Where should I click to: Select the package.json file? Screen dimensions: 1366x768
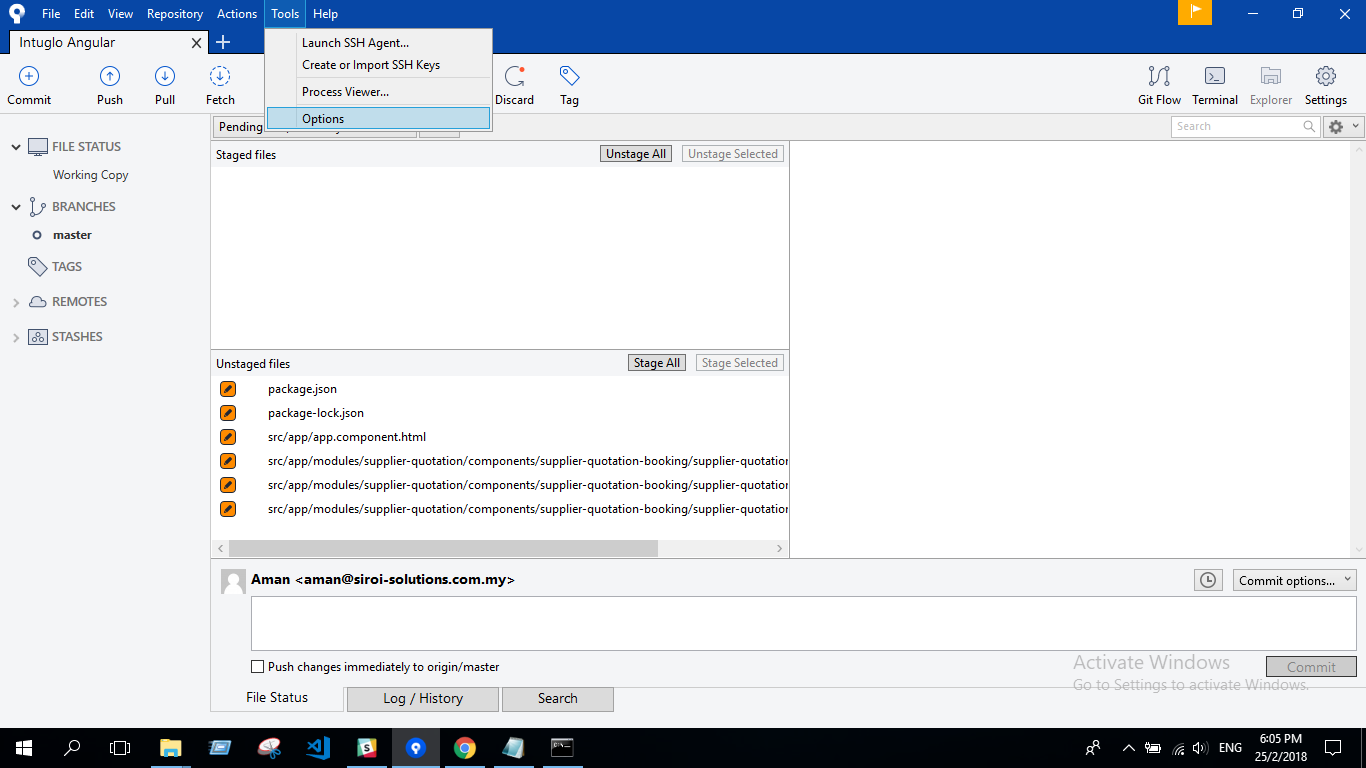302,389
